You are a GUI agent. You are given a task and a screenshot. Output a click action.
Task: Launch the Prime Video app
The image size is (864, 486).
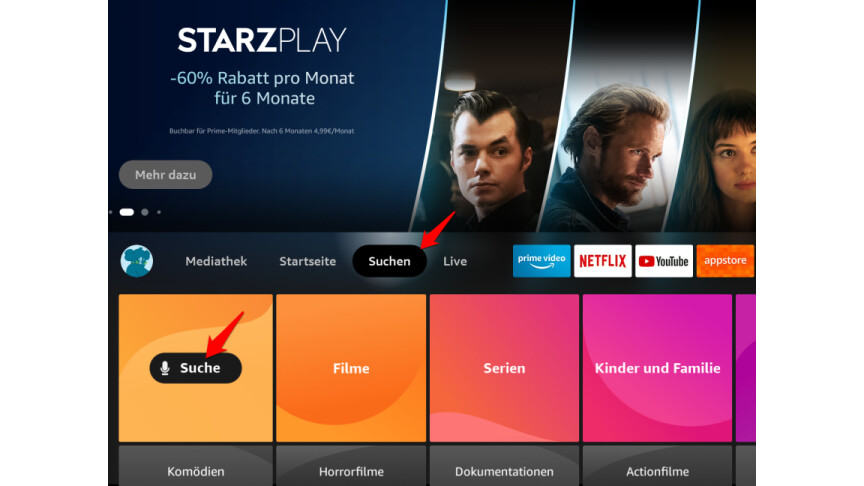coord(542,261)
